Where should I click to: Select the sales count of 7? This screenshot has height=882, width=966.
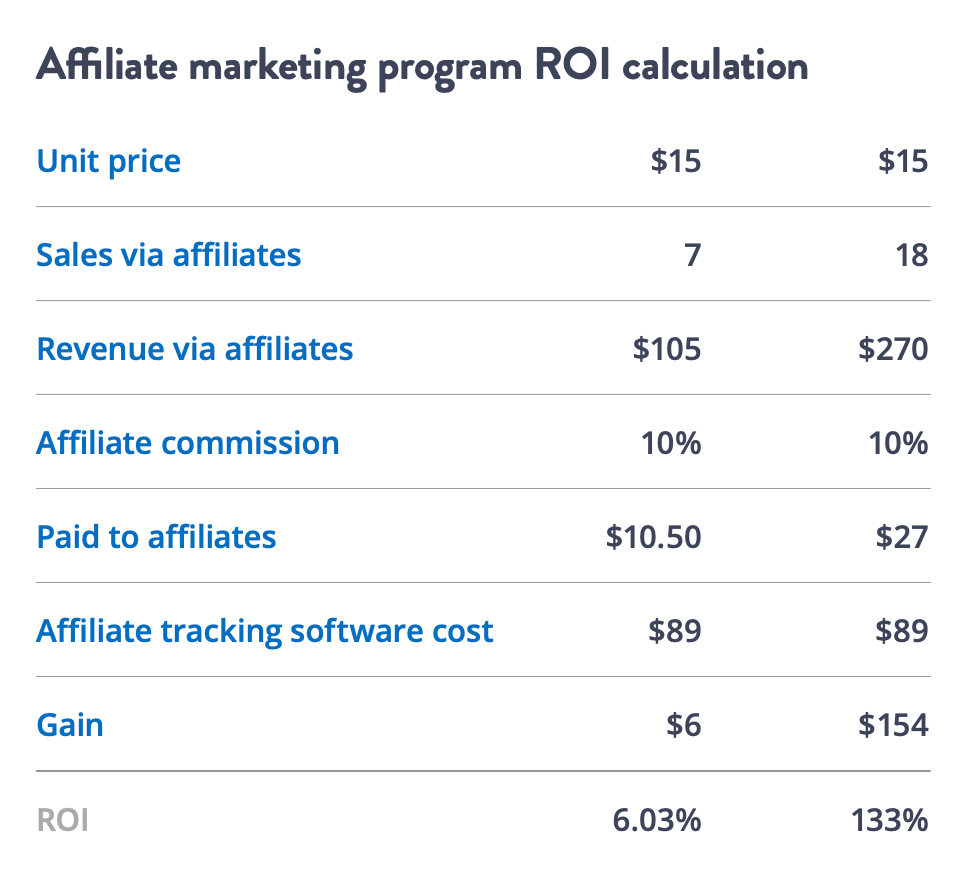692,255
